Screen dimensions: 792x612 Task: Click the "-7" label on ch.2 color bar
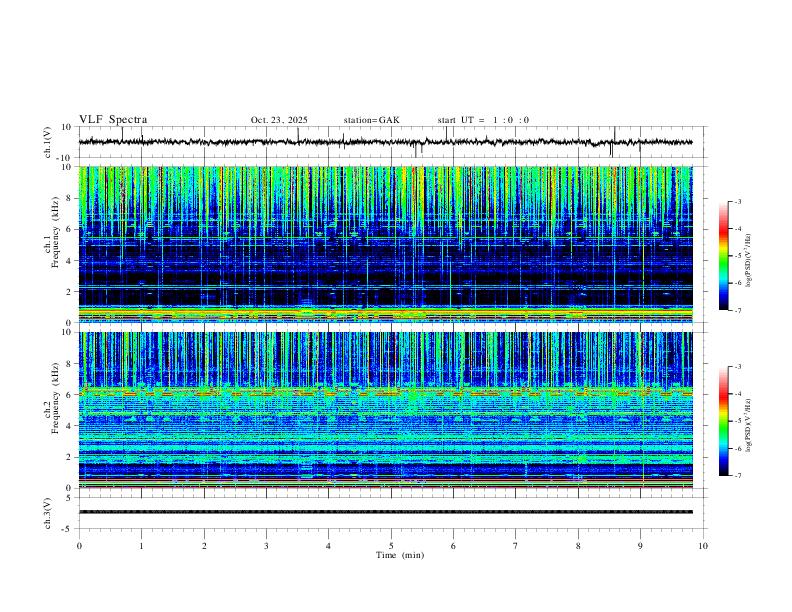click(737, 476)
